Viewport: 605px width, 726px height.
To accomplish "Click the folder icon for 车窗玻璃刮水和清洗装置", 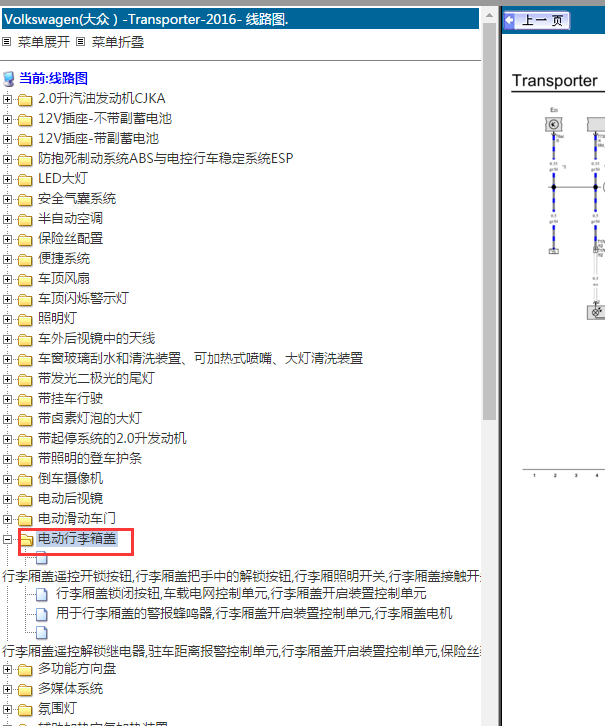I will click(x=25, y=359).
